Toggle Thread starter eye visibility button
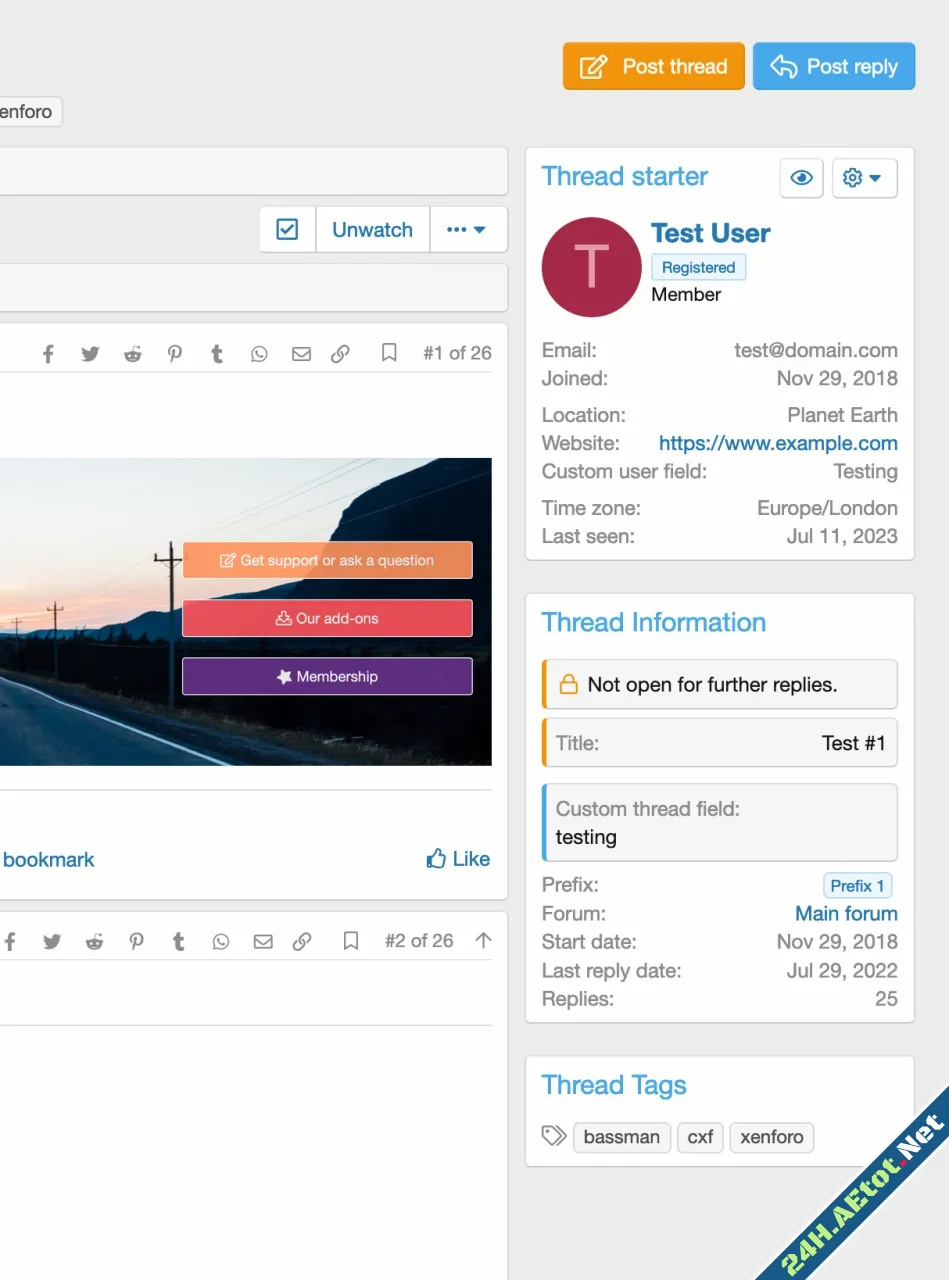Viewport: 949px width, 1280px height. coord(801,178)
